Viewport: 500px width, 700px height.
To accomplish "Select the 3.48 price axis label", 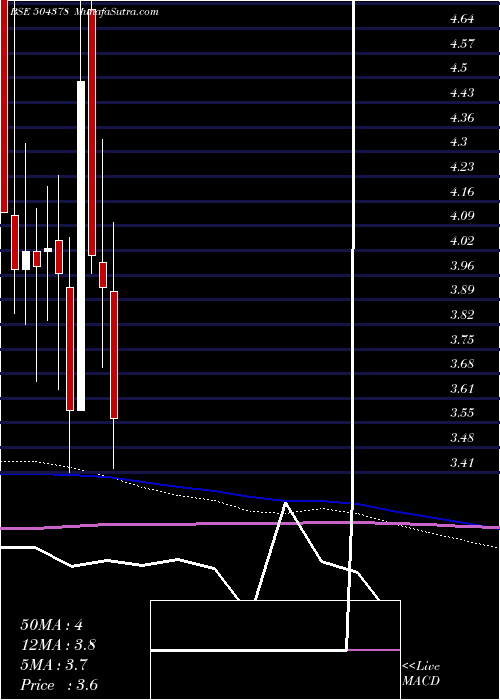I will [462, 438].
